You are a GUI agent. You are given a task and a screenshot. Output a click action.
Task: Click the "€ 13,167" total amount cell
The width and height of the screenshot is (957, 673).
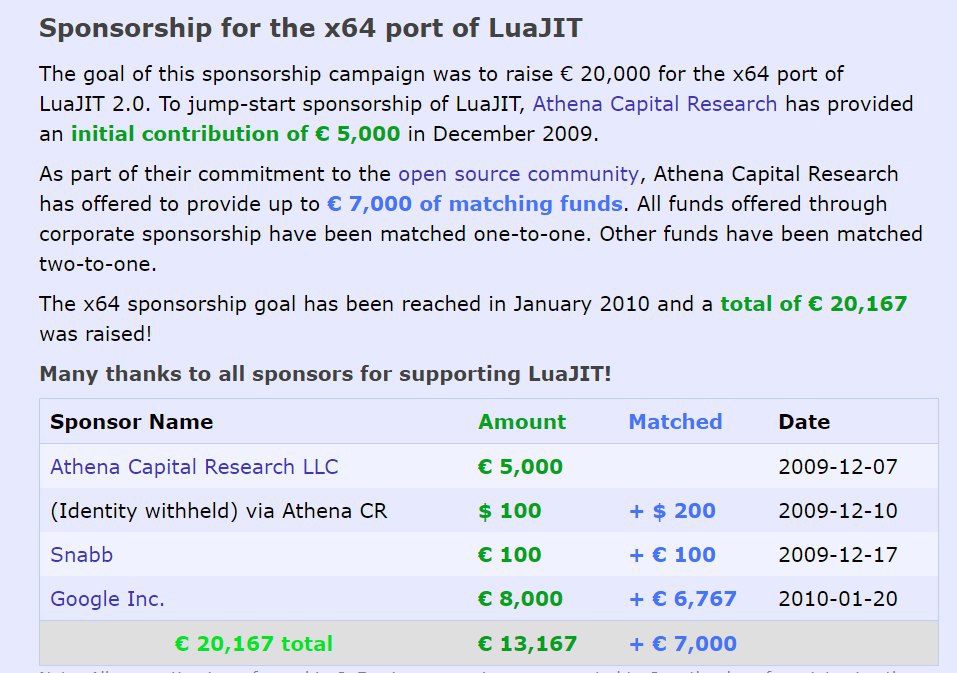click(x=523, y=644)
